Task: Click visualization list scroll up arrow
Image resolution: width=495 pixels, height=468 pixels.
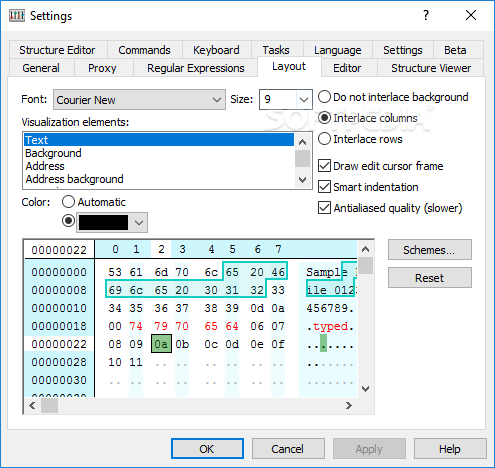Action: (302, 142)
